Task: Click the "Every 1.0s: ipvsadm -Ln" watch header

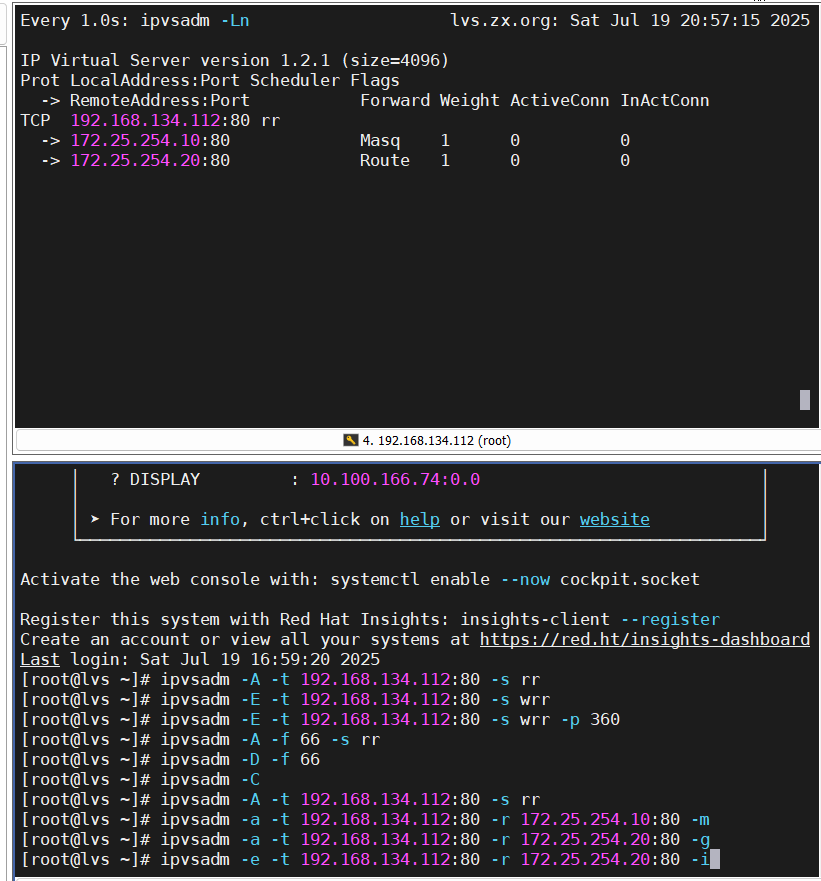Action: 135,21
